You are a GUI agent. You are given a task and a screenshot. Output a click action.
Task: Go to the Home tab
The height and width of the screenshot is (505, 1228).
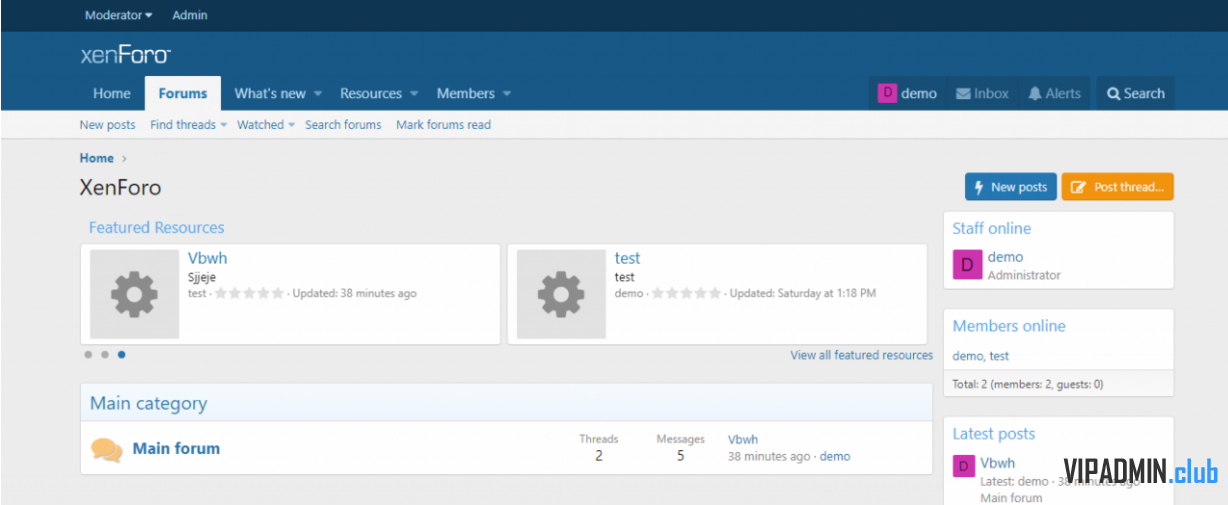click(x=112, y=93)
